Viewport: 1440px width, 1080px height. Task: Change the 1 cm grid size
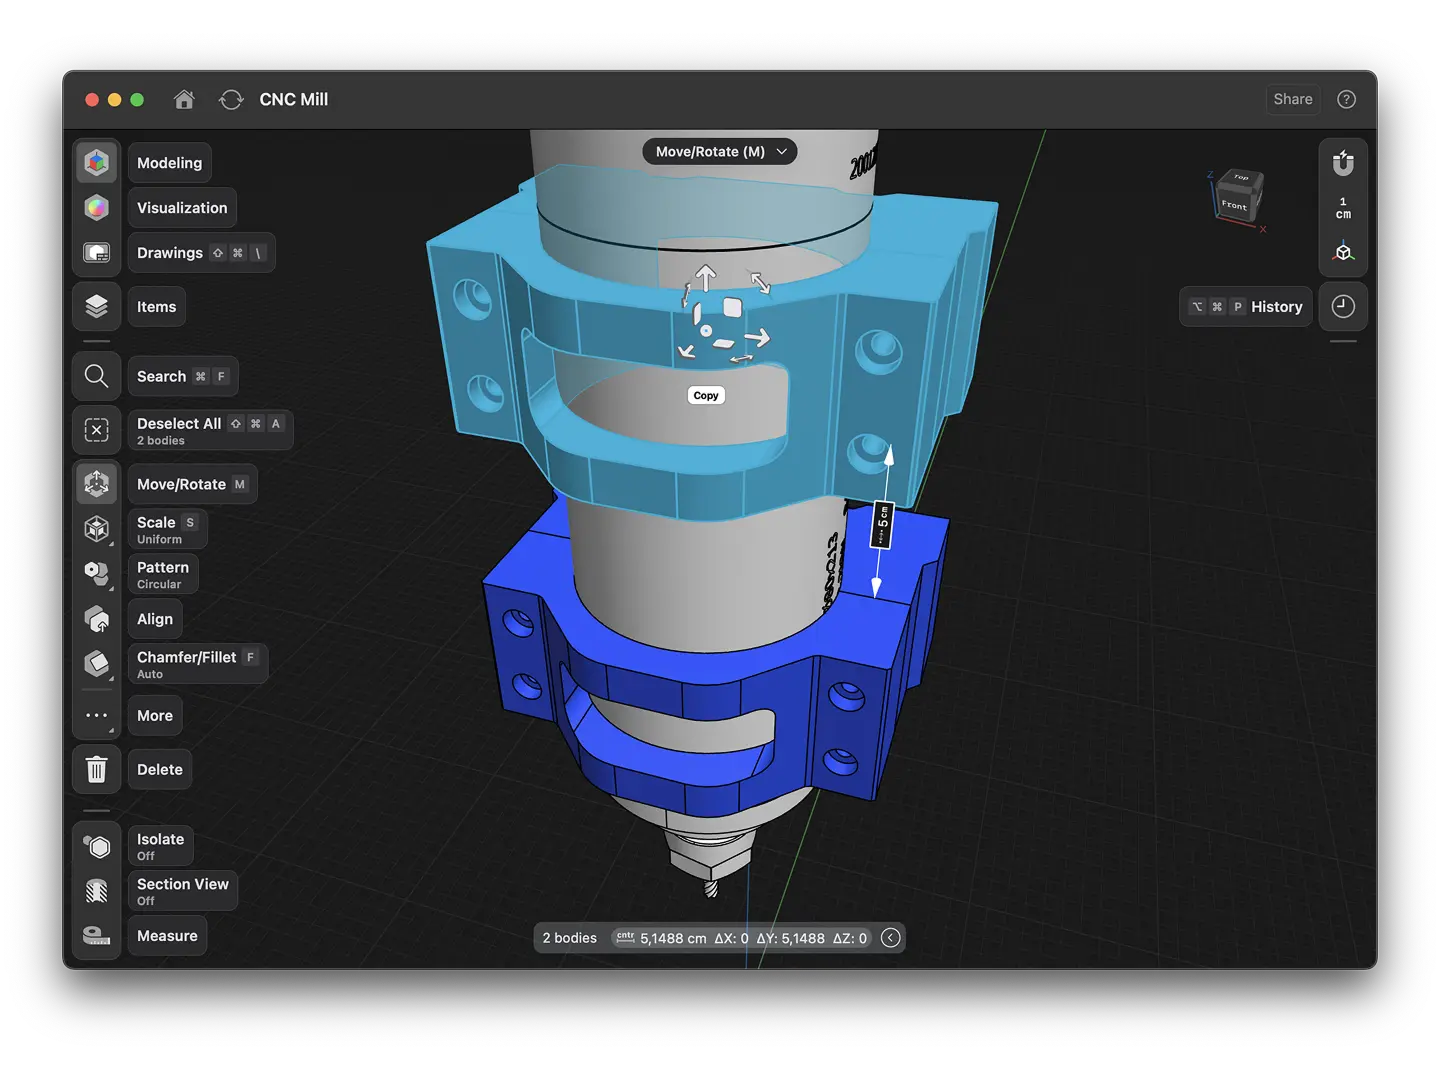pos(1343,208)
